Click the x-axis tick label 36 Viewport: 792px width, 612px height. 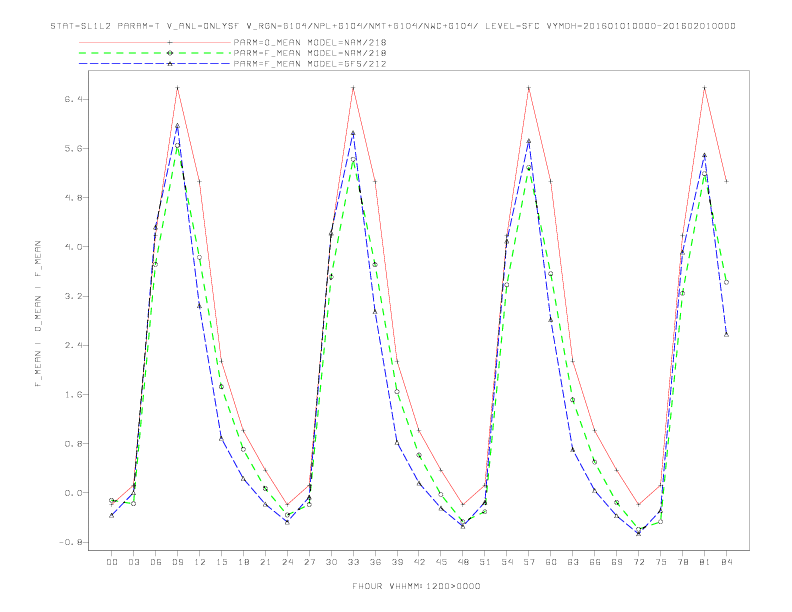tap(375, 562)
